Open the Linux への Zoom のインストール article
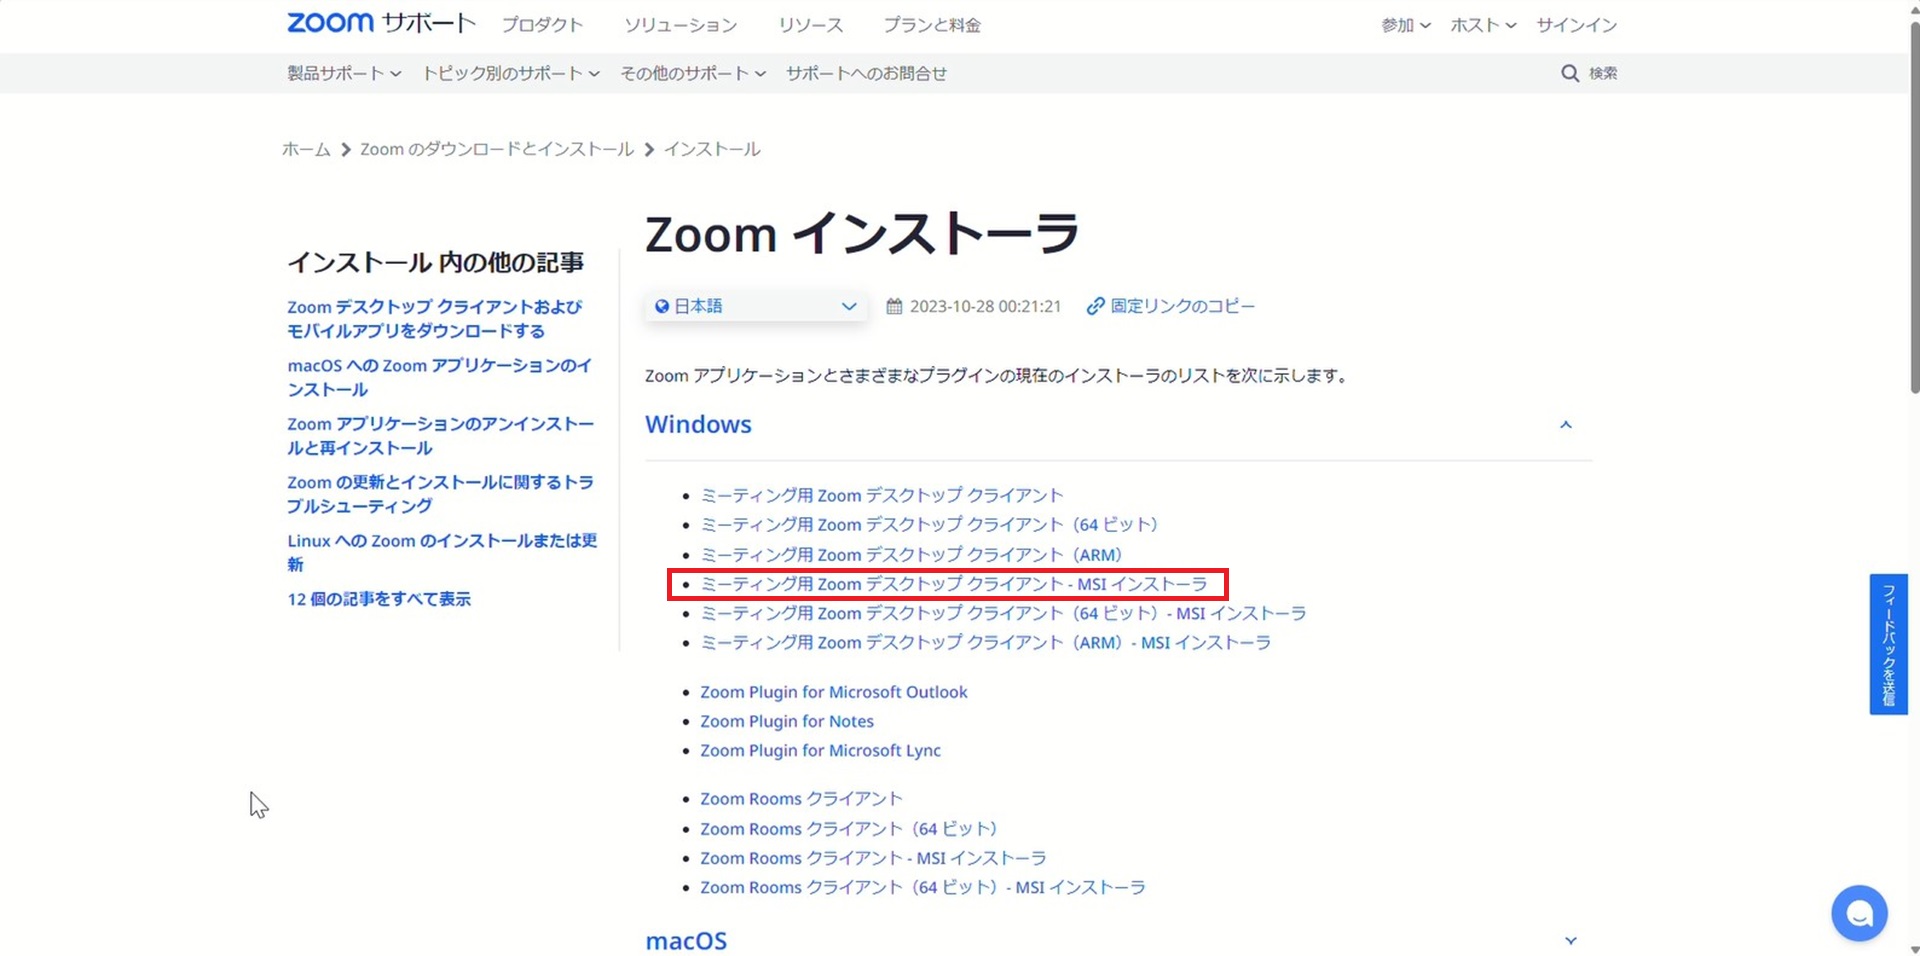Image resolution: width=1920 pixels, height=956 pixels. [x=442, y=552]
